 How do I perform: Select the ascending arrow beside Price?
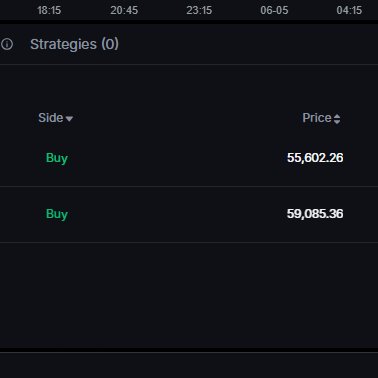(337, 116)
